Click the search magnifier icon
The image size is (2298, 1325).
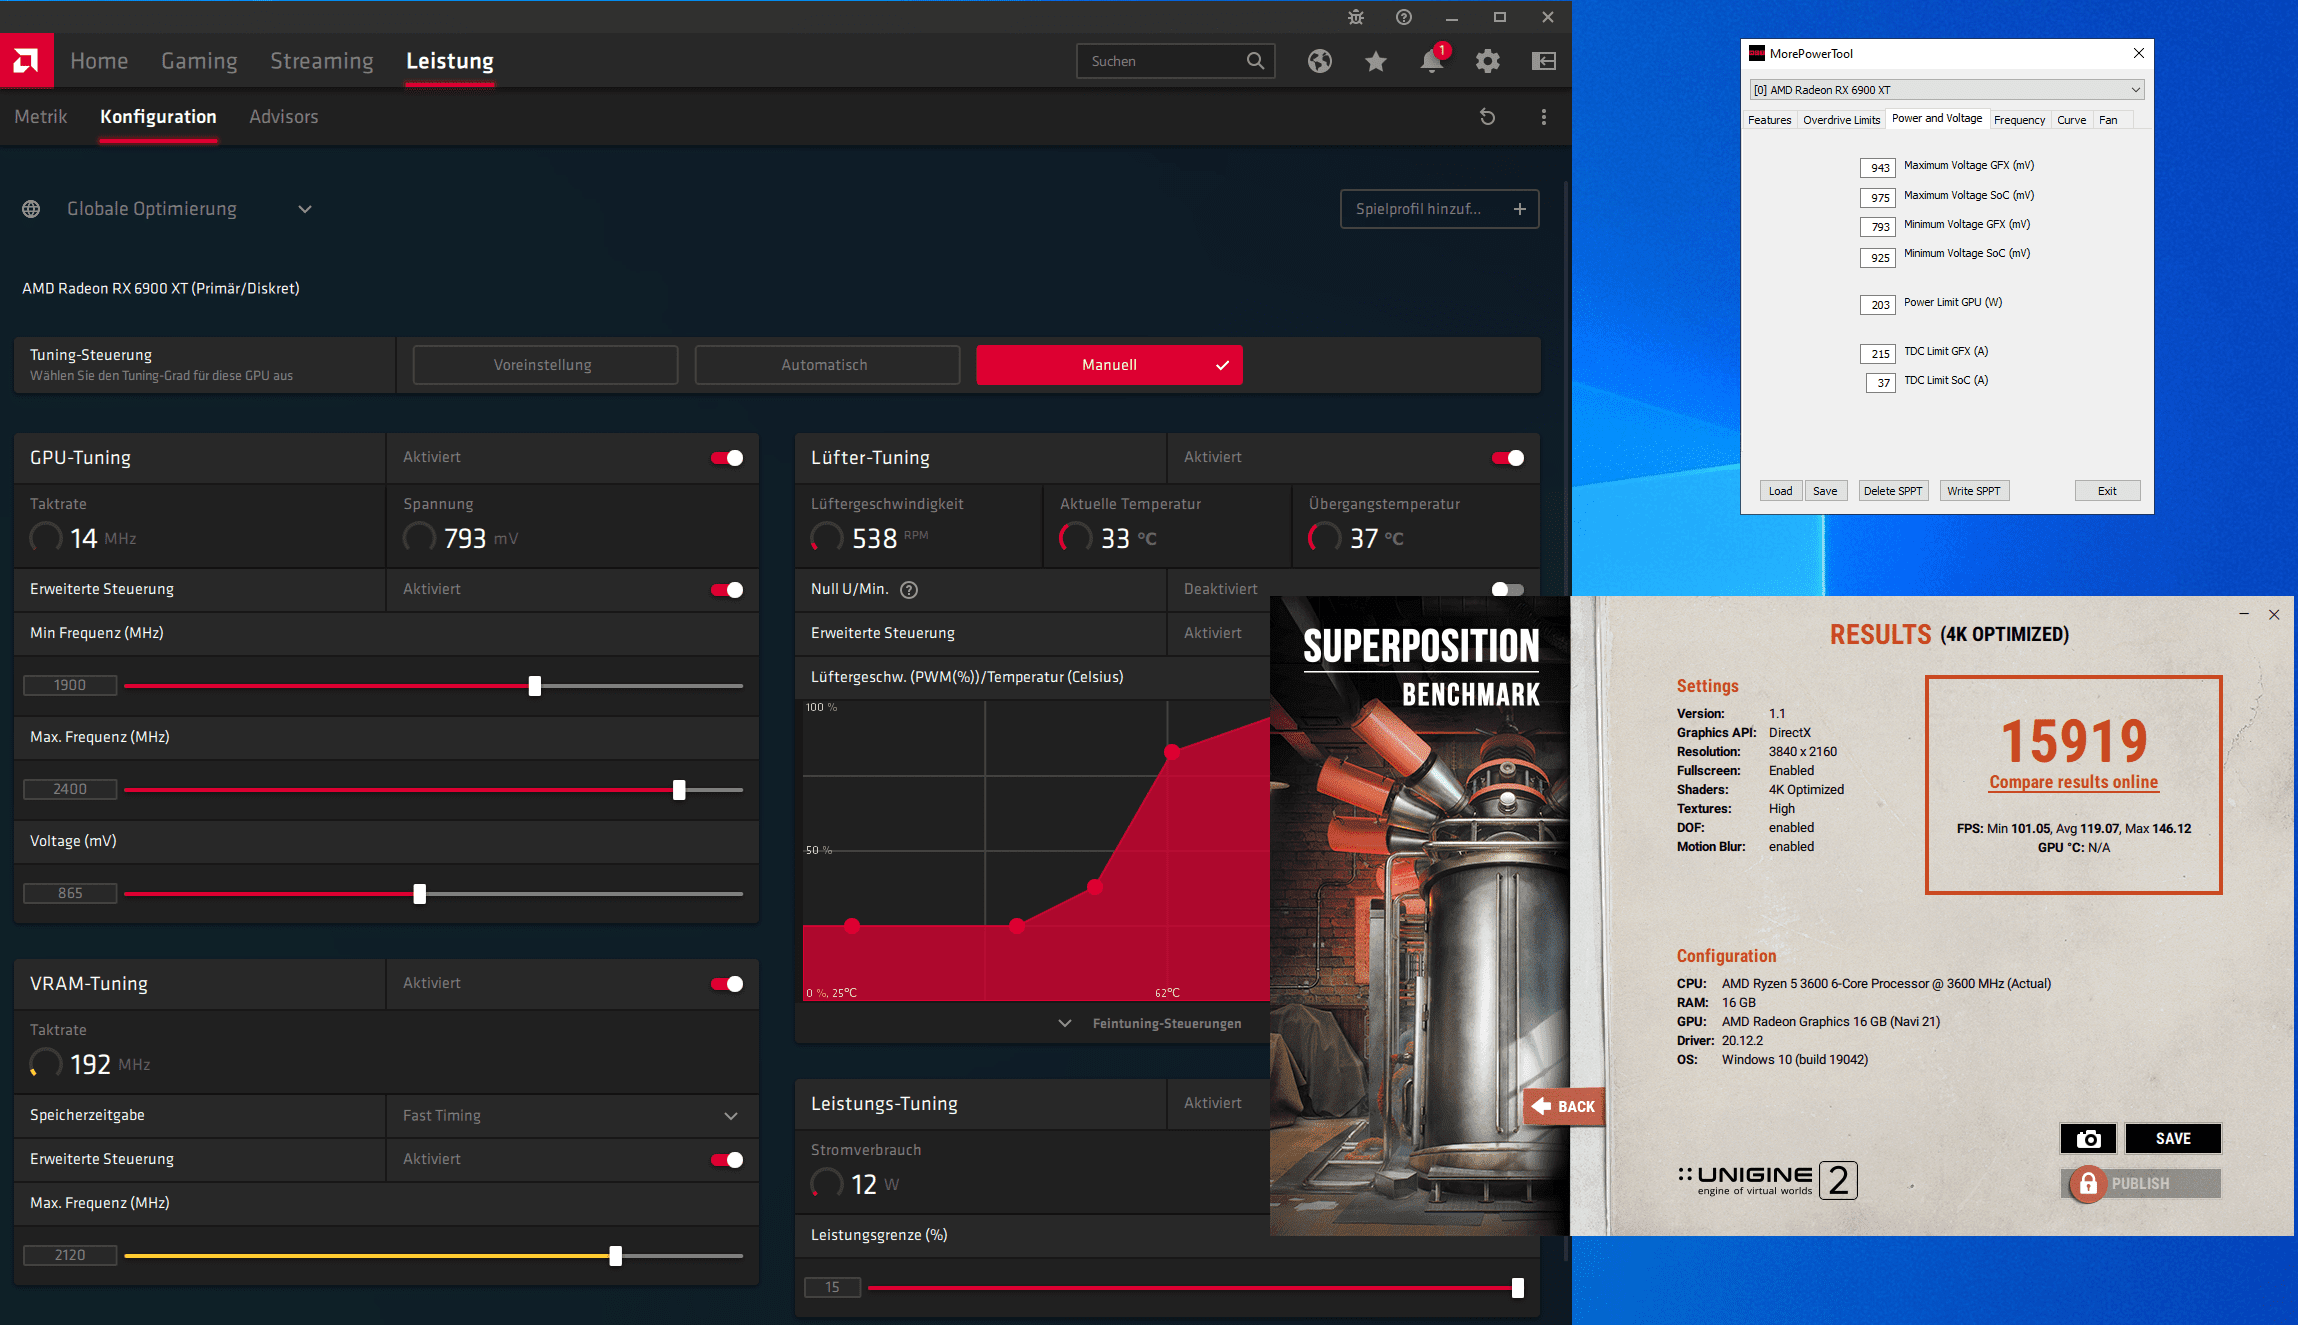pos(1255,61)
